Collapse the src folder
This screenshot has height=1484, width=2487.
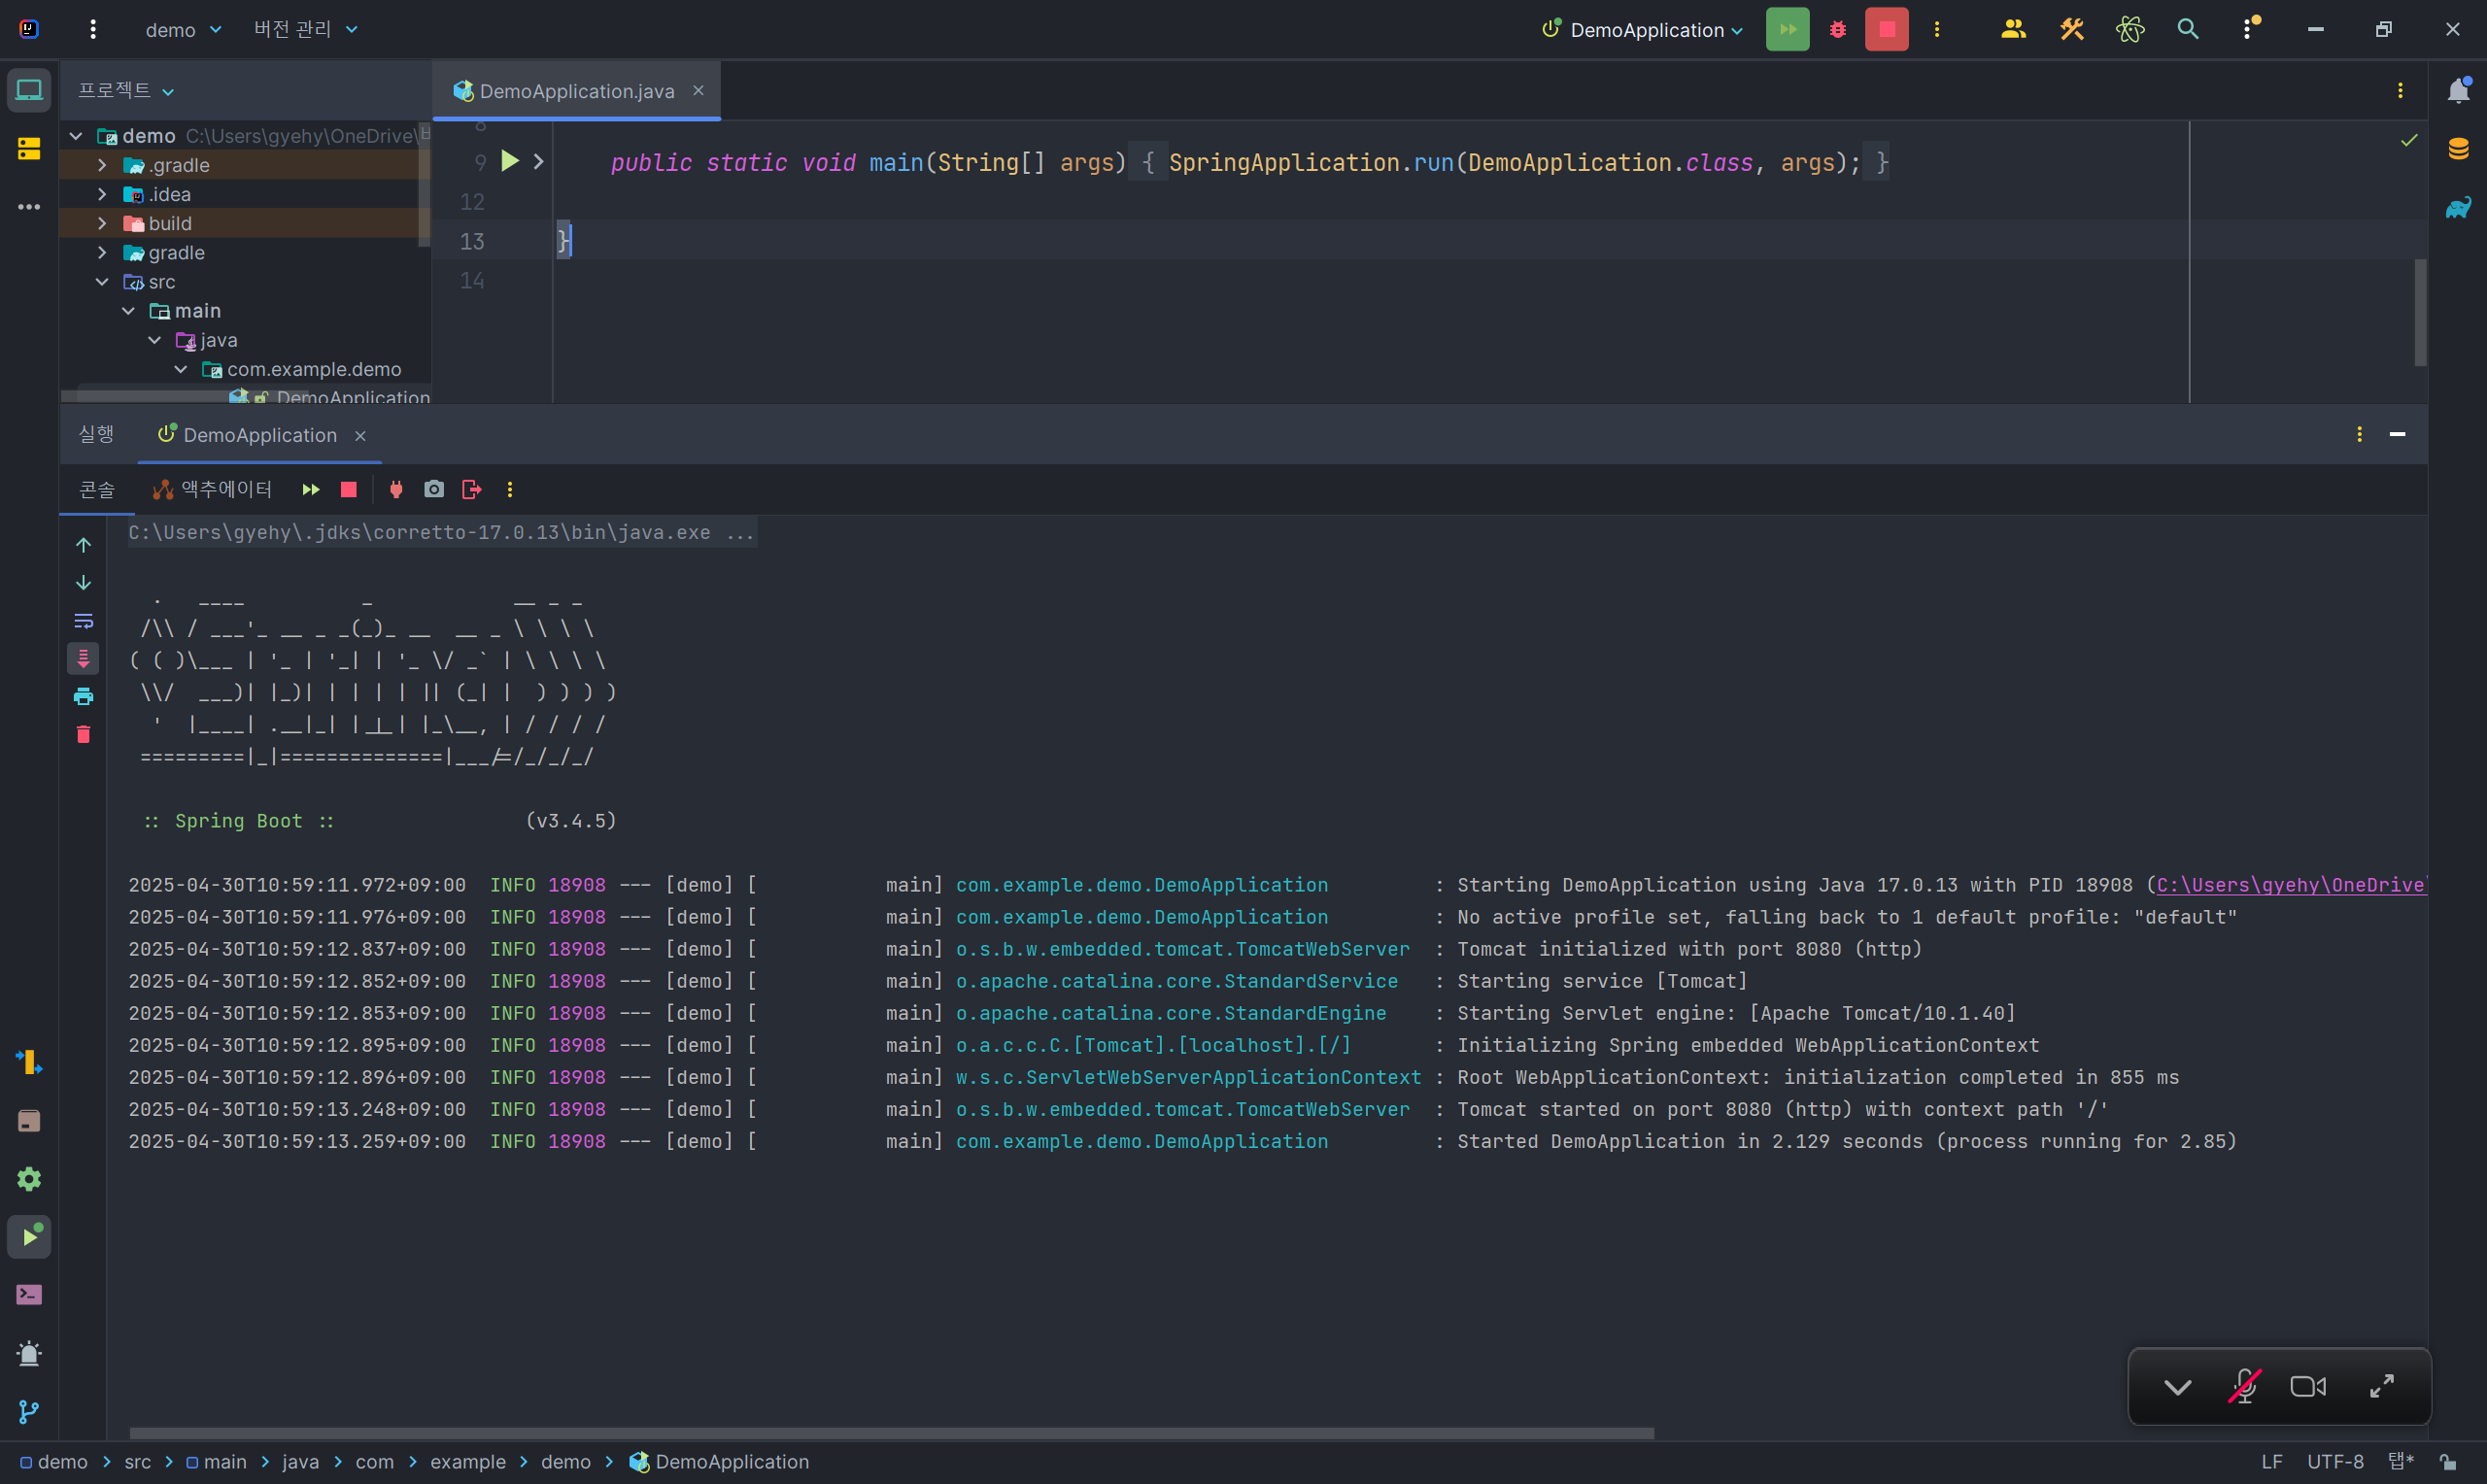click(102, 282)
